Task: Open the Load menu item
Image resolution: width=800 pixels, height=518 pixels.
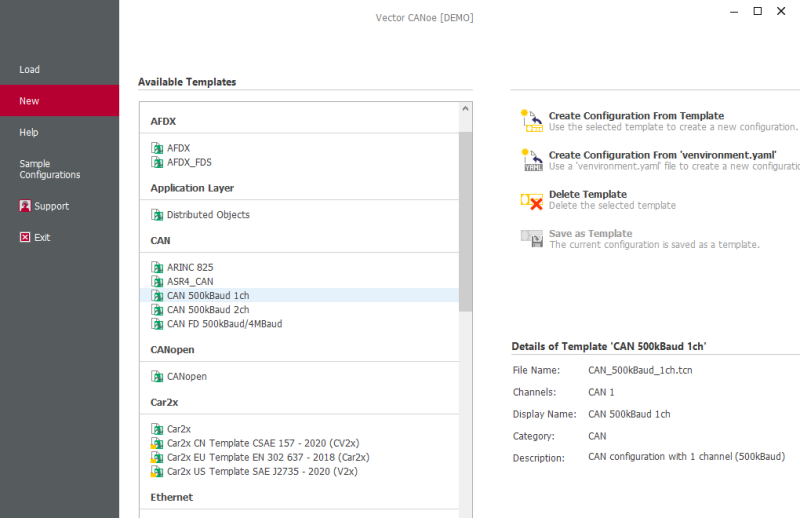Action: [x=30, y=70]
